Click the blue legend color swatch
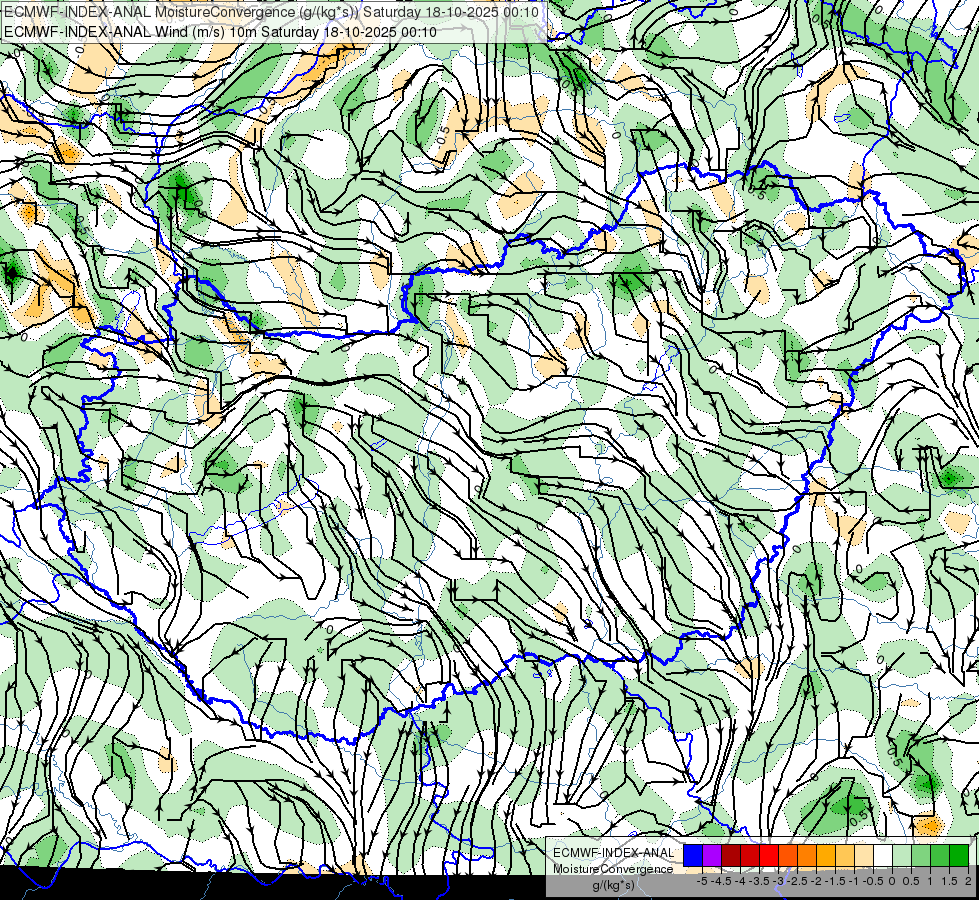 [692, 855]
